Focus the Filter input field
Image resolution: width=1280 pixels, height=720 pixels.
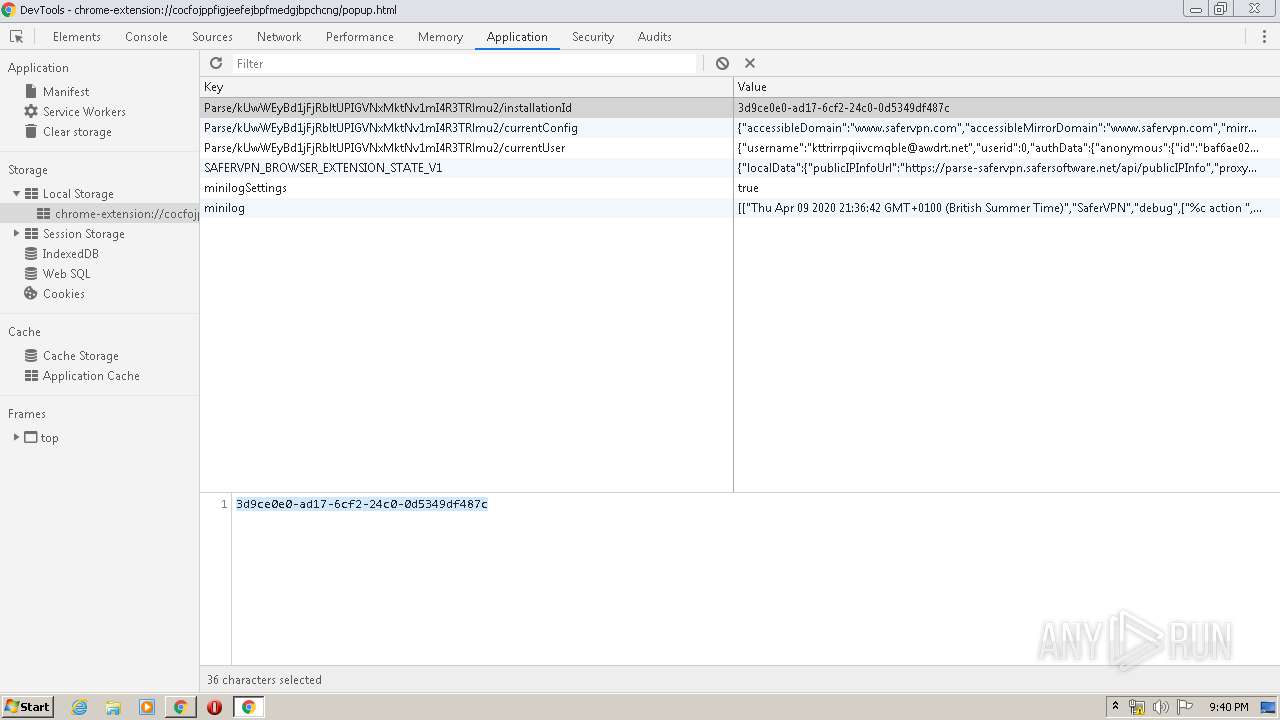pos(464,63)
